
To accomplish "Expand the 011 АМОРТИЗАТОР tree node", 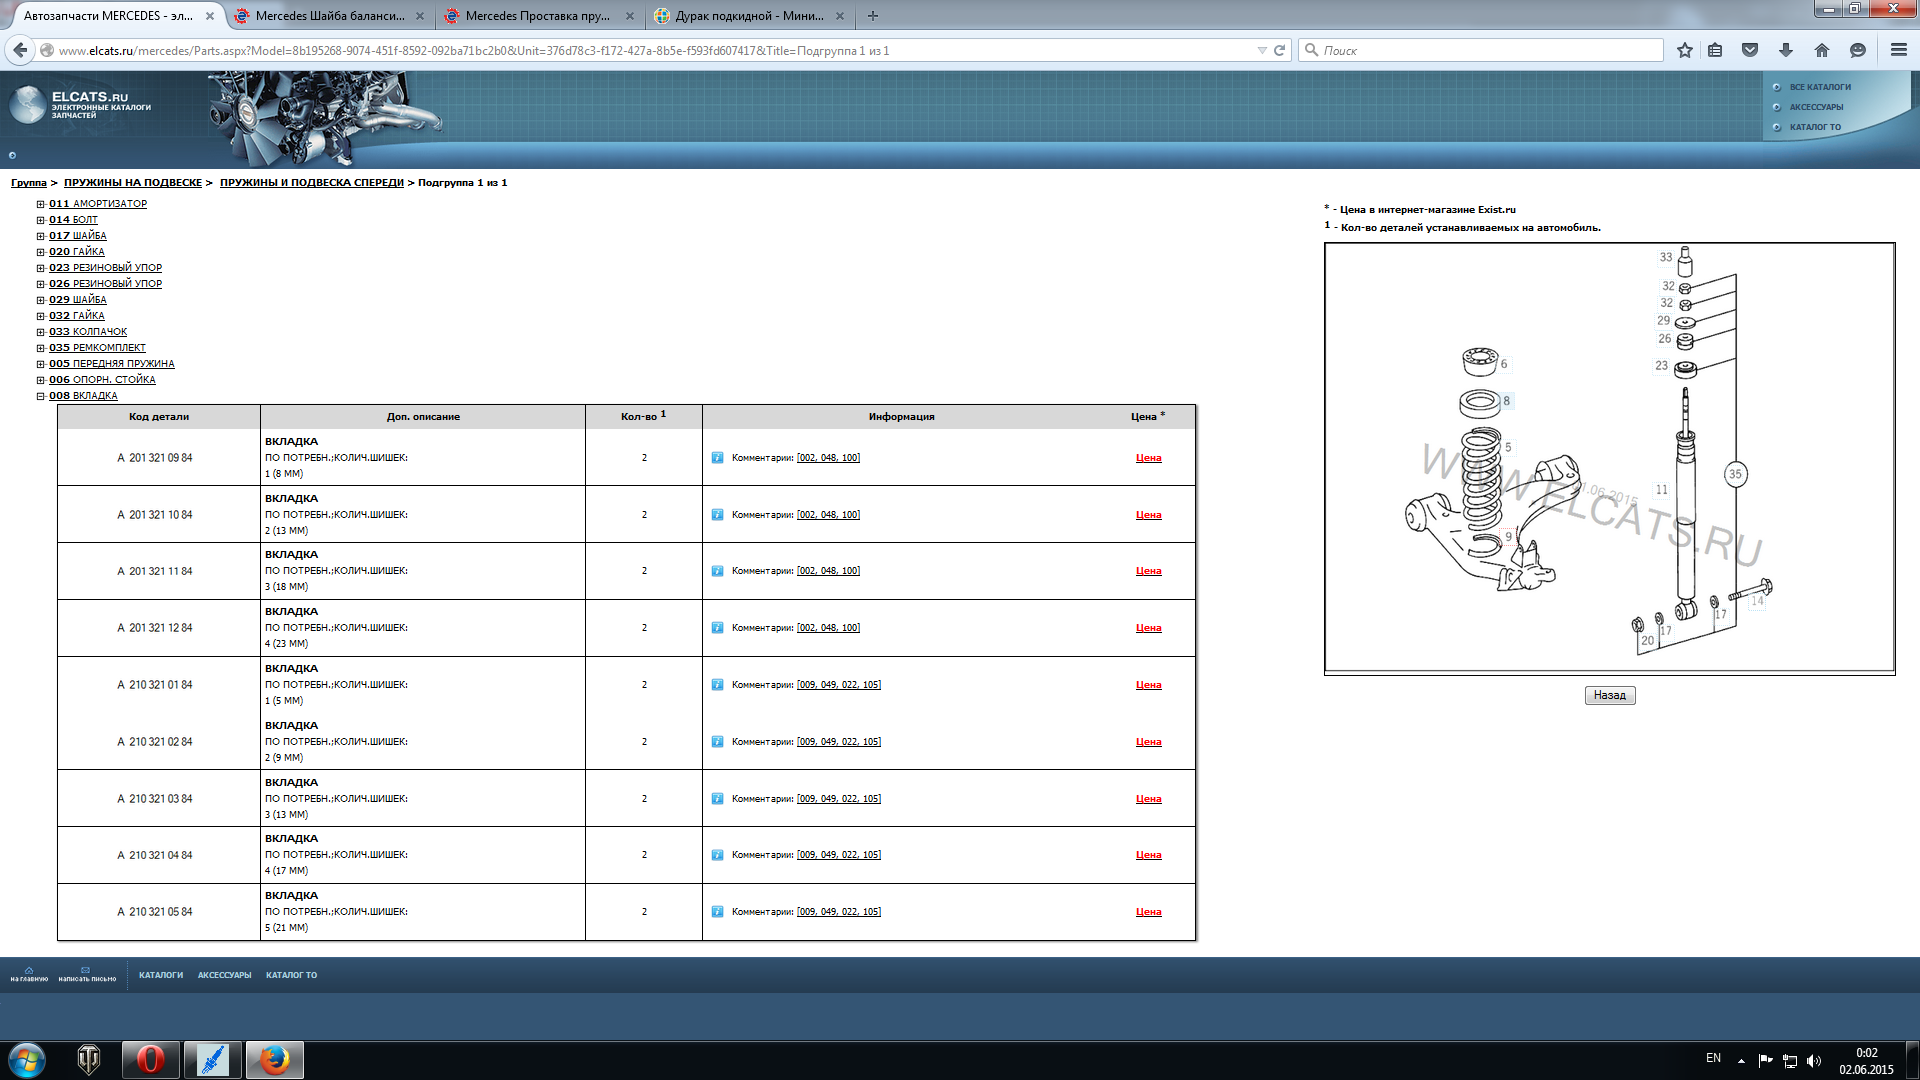I will (x=41, y=204).
